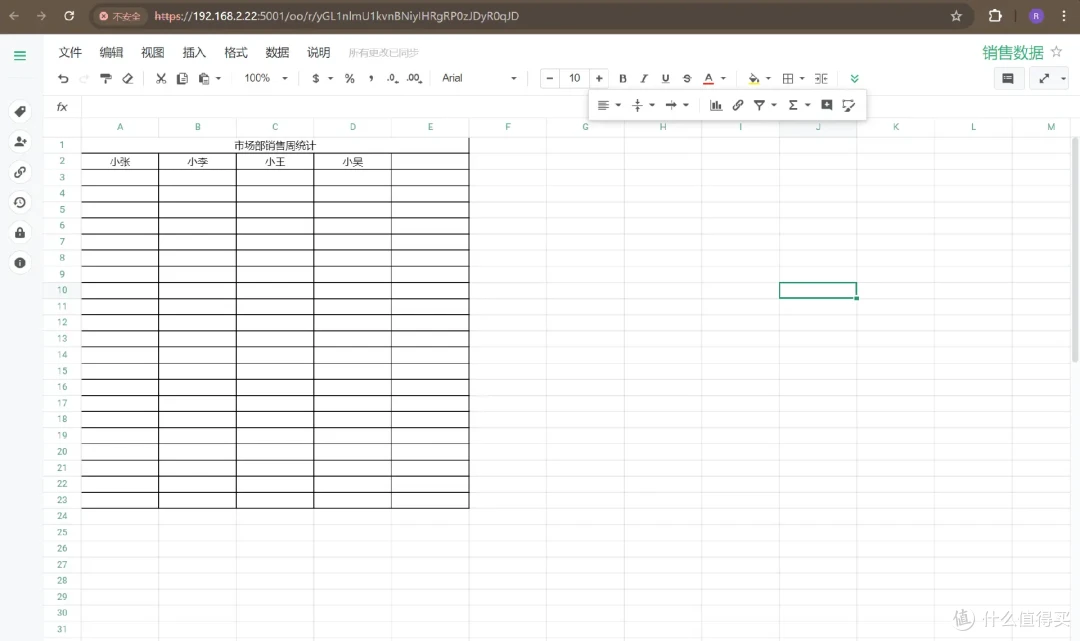Click the link icon in left sidebar
Viewport: 1080px width, 641px height.
click(20, 172)
